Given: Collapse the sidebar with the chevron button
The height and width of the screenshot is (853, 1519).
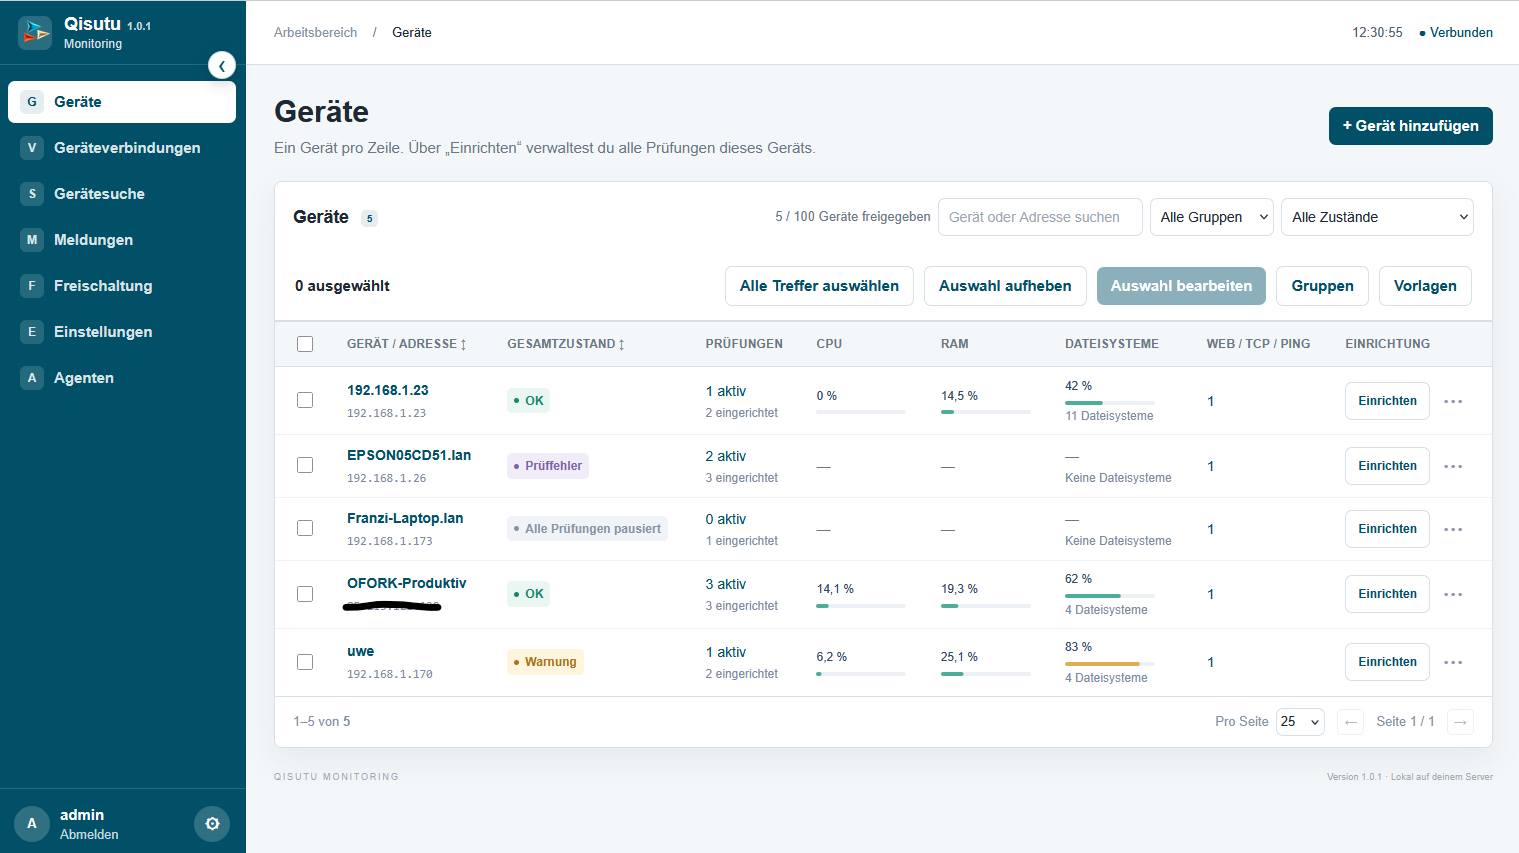Looking at the screenshot, I should coord(222,66).
